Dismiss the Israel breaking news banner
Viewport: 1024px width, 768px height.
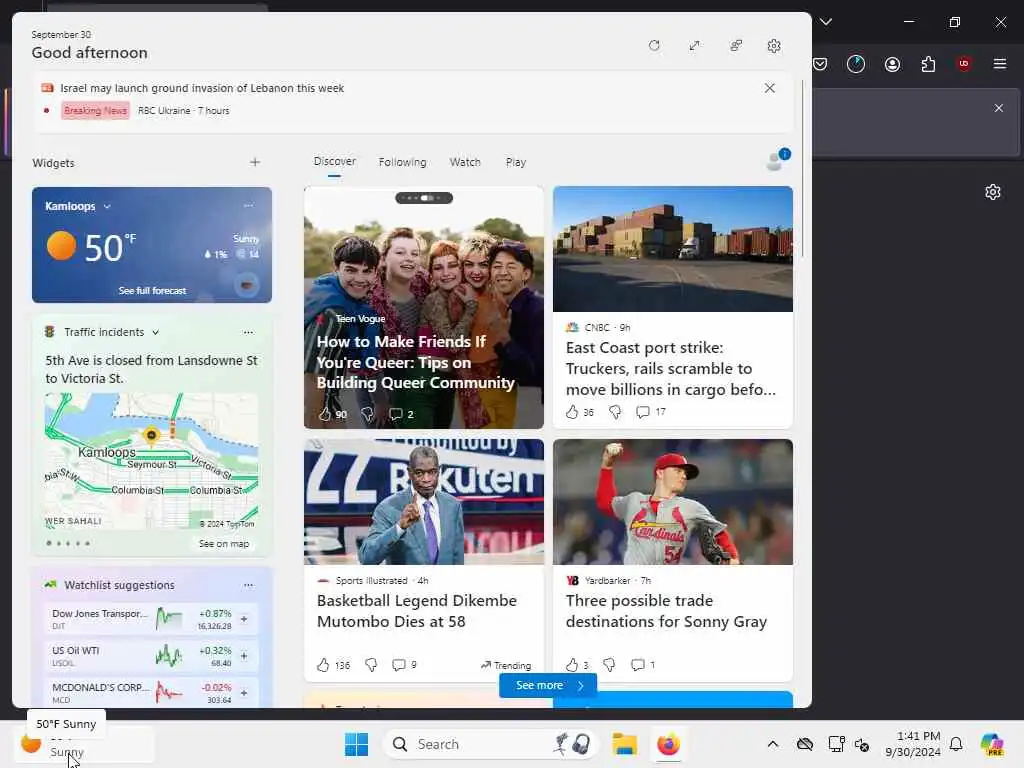coord(769,88)
